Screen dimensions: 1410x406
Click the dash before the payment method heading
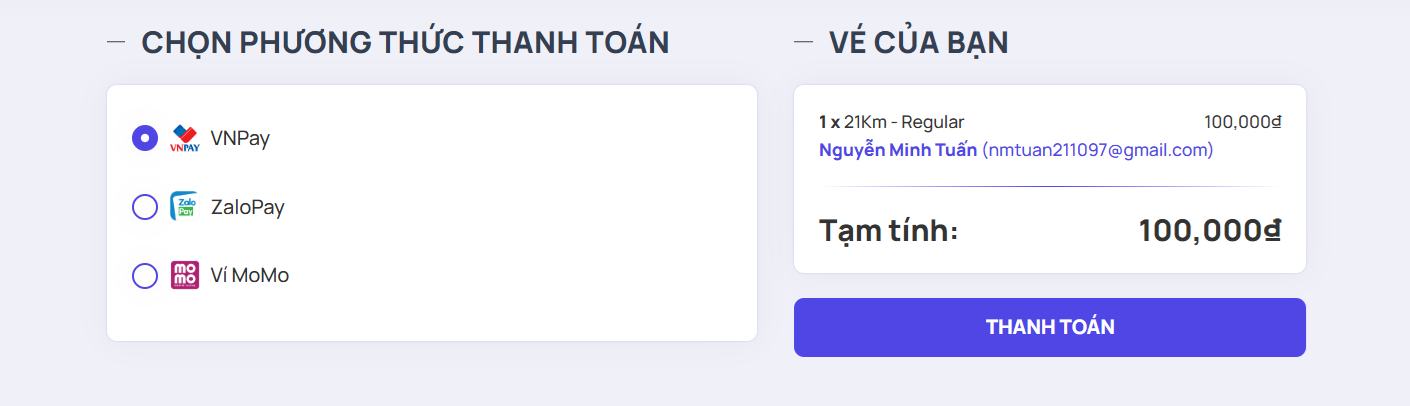116,42
